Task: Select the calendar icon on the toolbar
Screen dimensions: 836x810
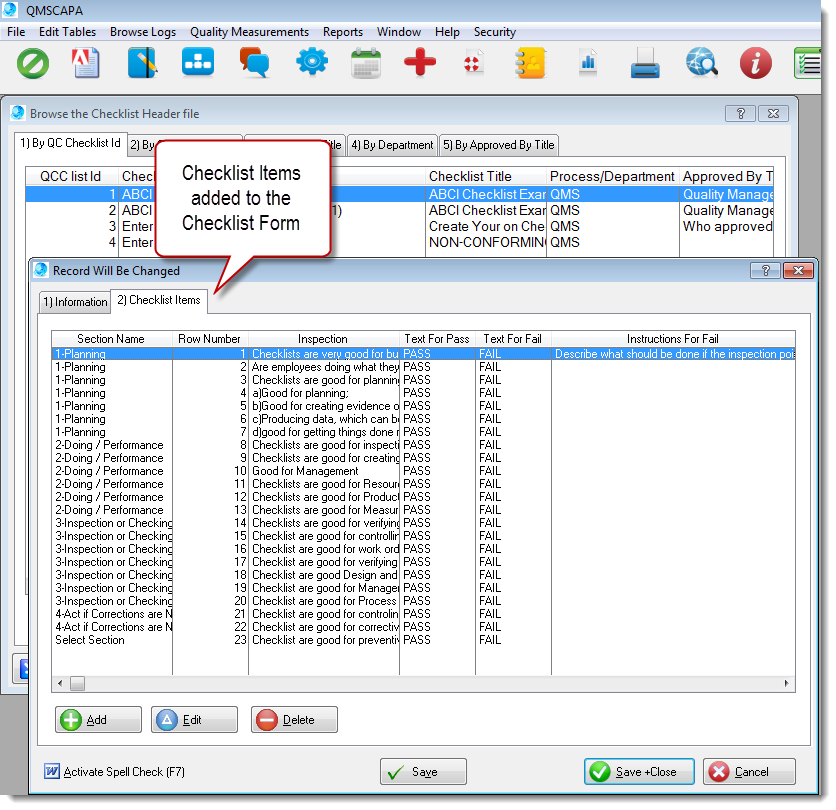Action: (367, 62)
